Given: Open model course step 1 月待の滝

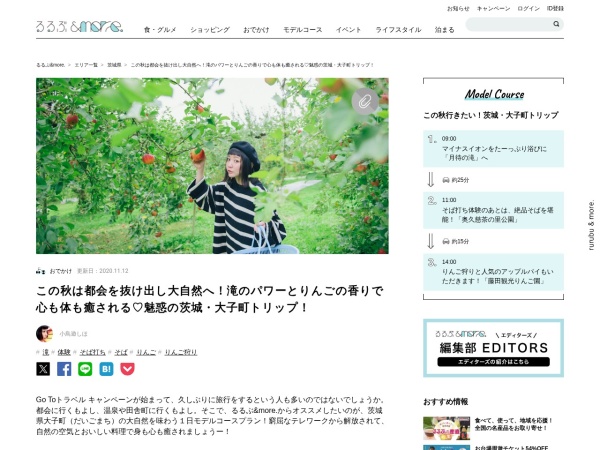Looking at the screenshot, I should (x=493, y=148).
